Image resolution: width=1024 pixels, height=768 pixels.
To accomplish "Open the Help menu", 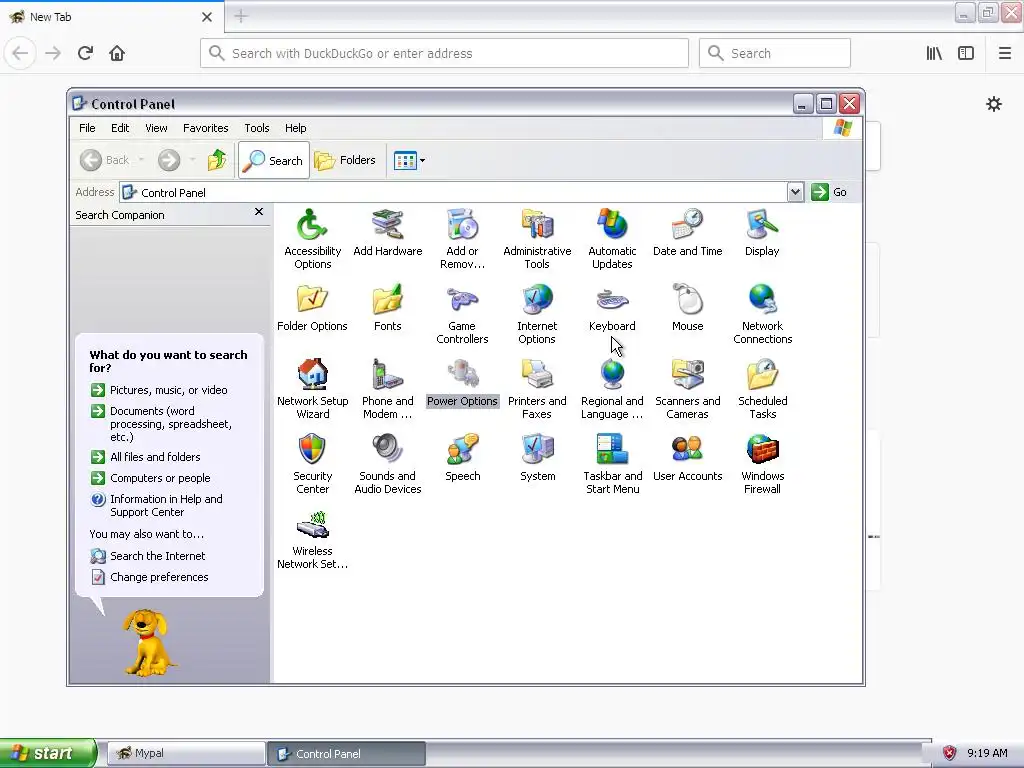I will pyautogui.click(x=295, y=128).
